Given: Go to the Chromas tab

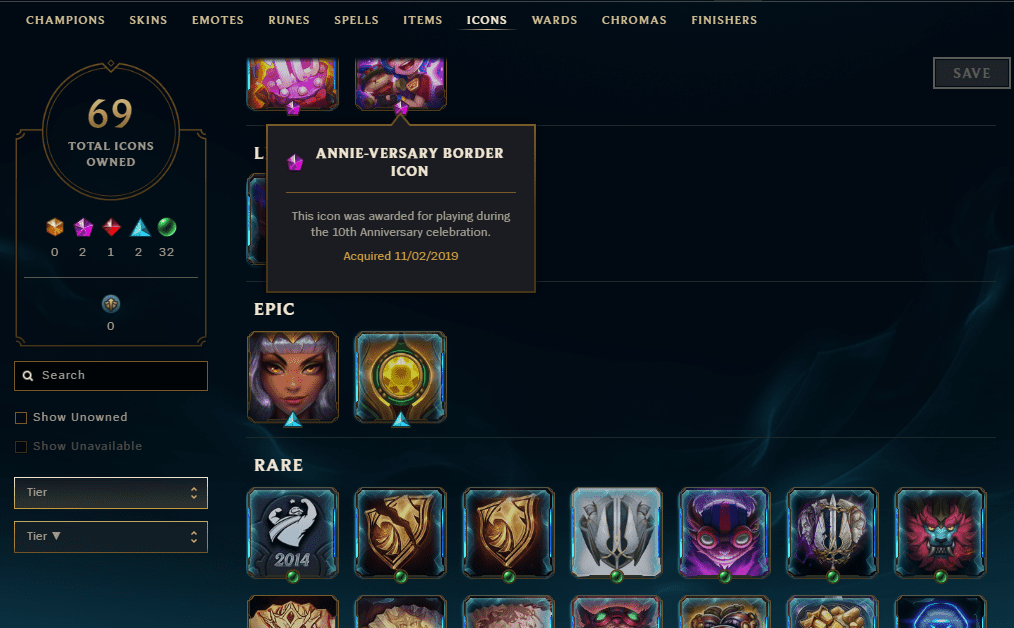Looking at the screenshot, I should (x=634, y=20).
